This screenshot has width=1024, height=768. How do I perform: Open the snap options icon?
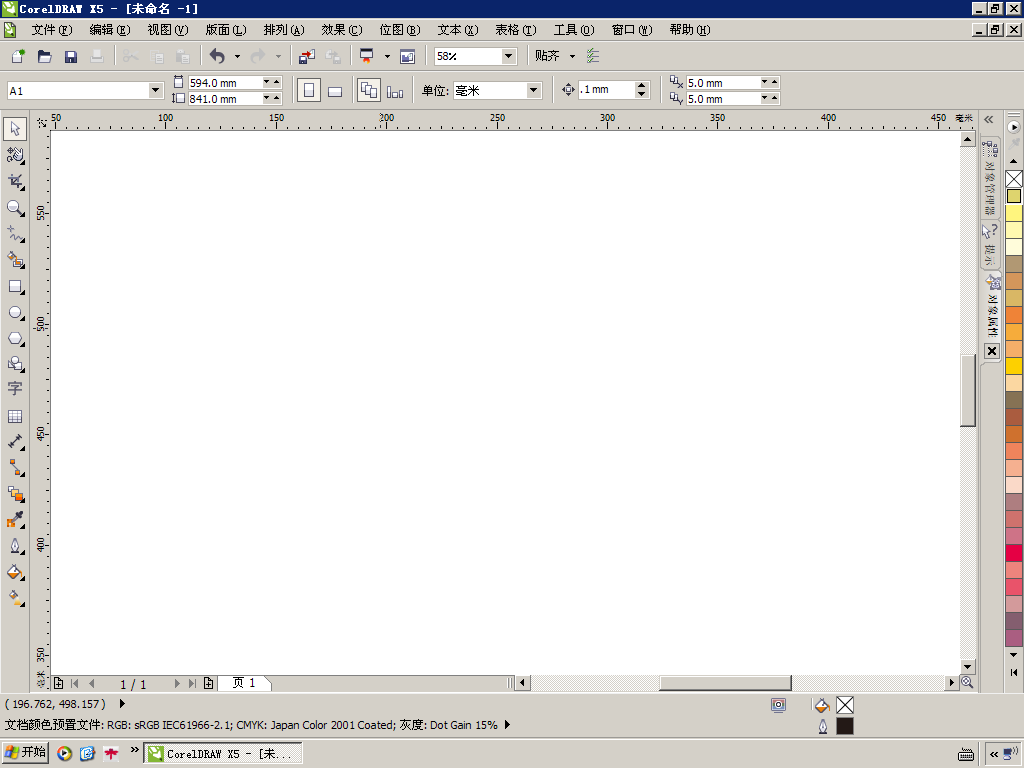pos(592,56)
